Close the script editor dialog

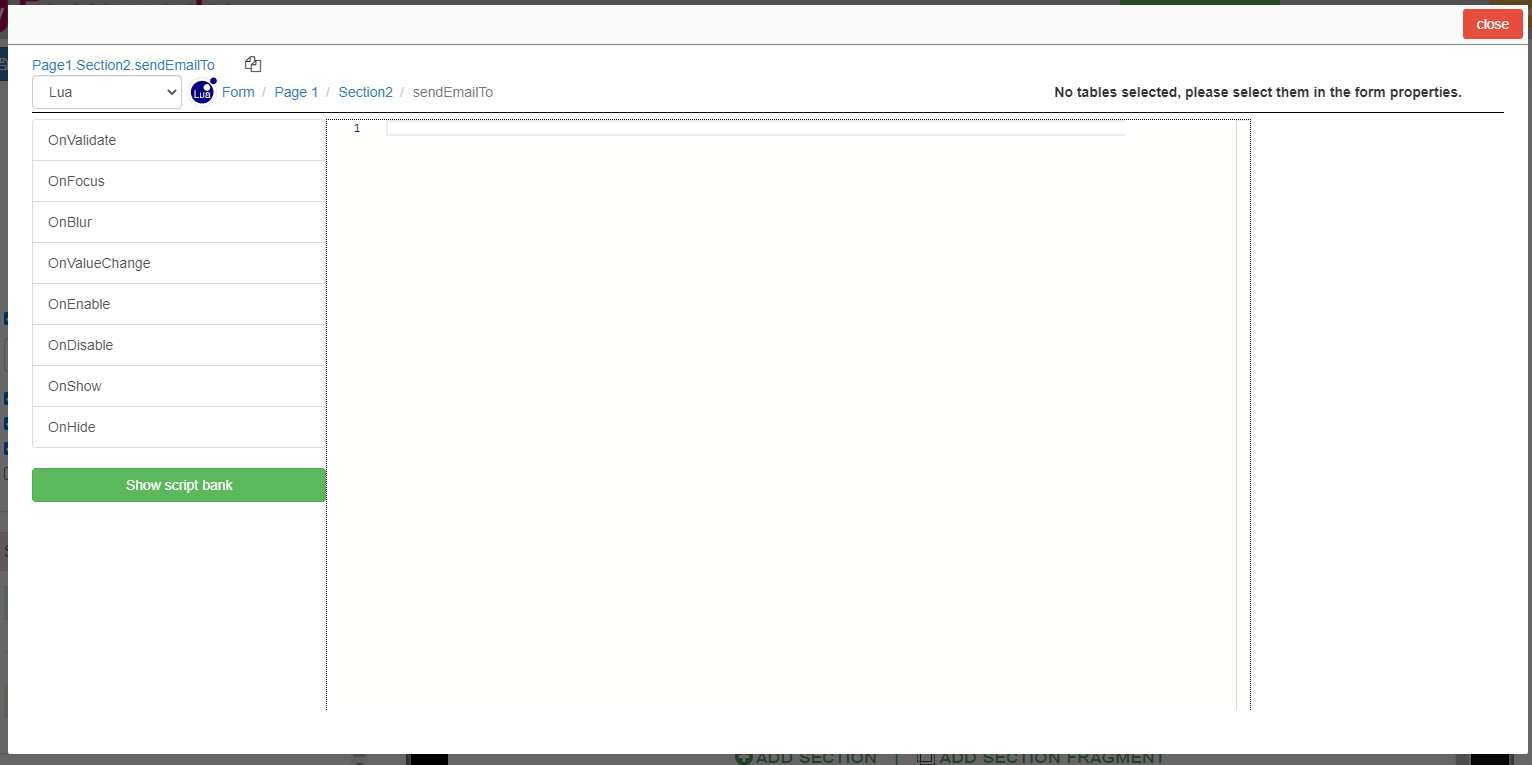coord(1492,24)
